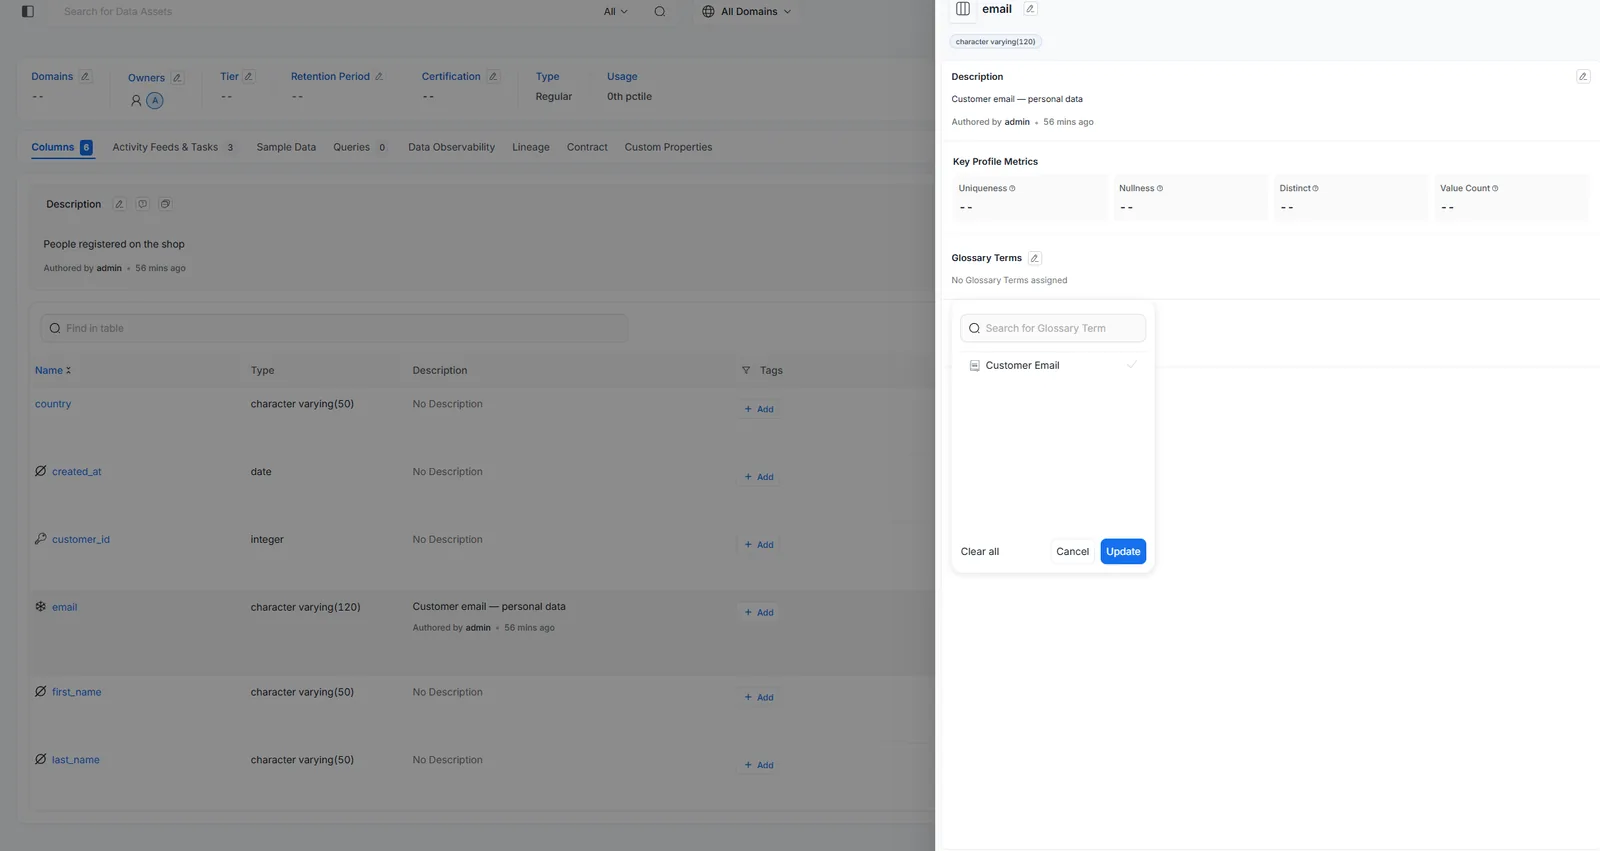Click the Glossary Terms edit icon
Image resolution: width=1600 pixels, height=851 pixels.
click(1035, 258)
